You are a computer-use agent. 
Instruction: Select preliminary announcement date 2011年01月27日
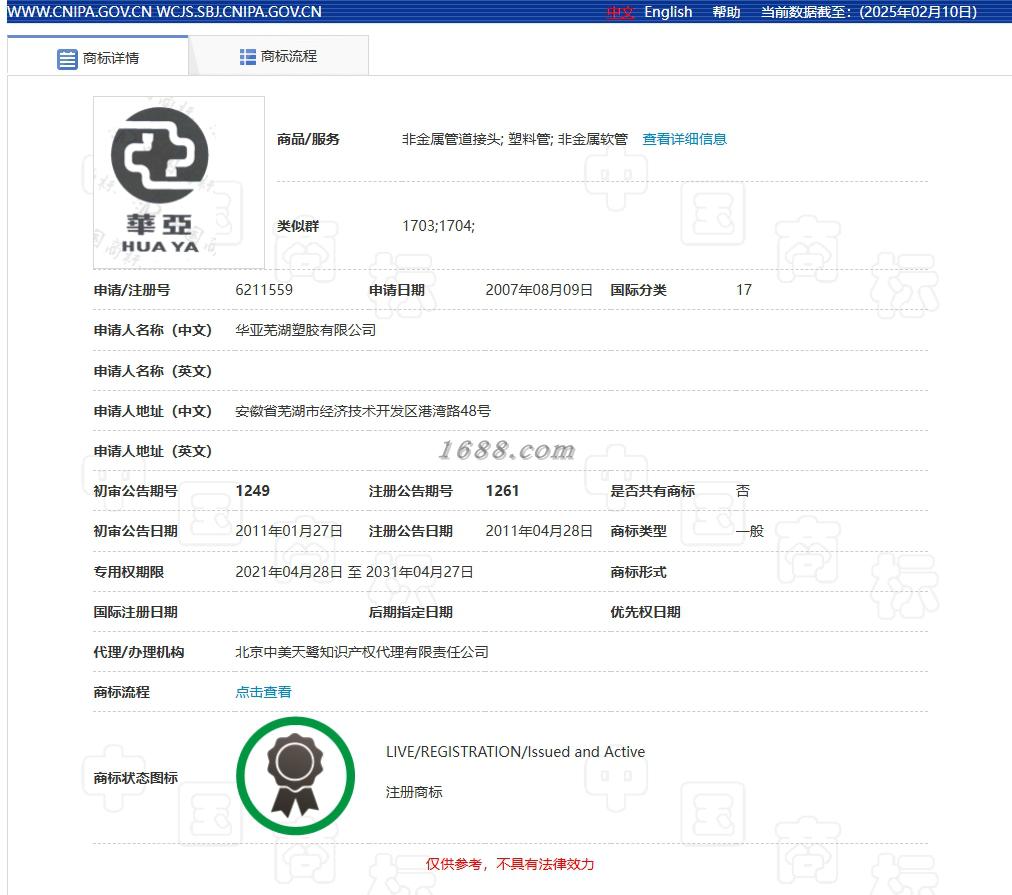(x=288, y=531)
